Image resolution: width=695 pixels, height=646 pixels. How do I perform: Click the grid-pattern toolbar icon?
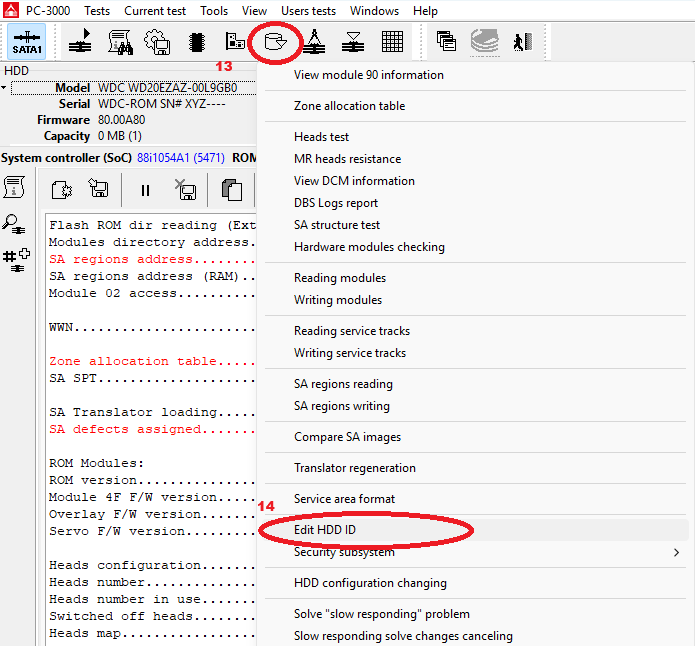click(x=392, y=42)
